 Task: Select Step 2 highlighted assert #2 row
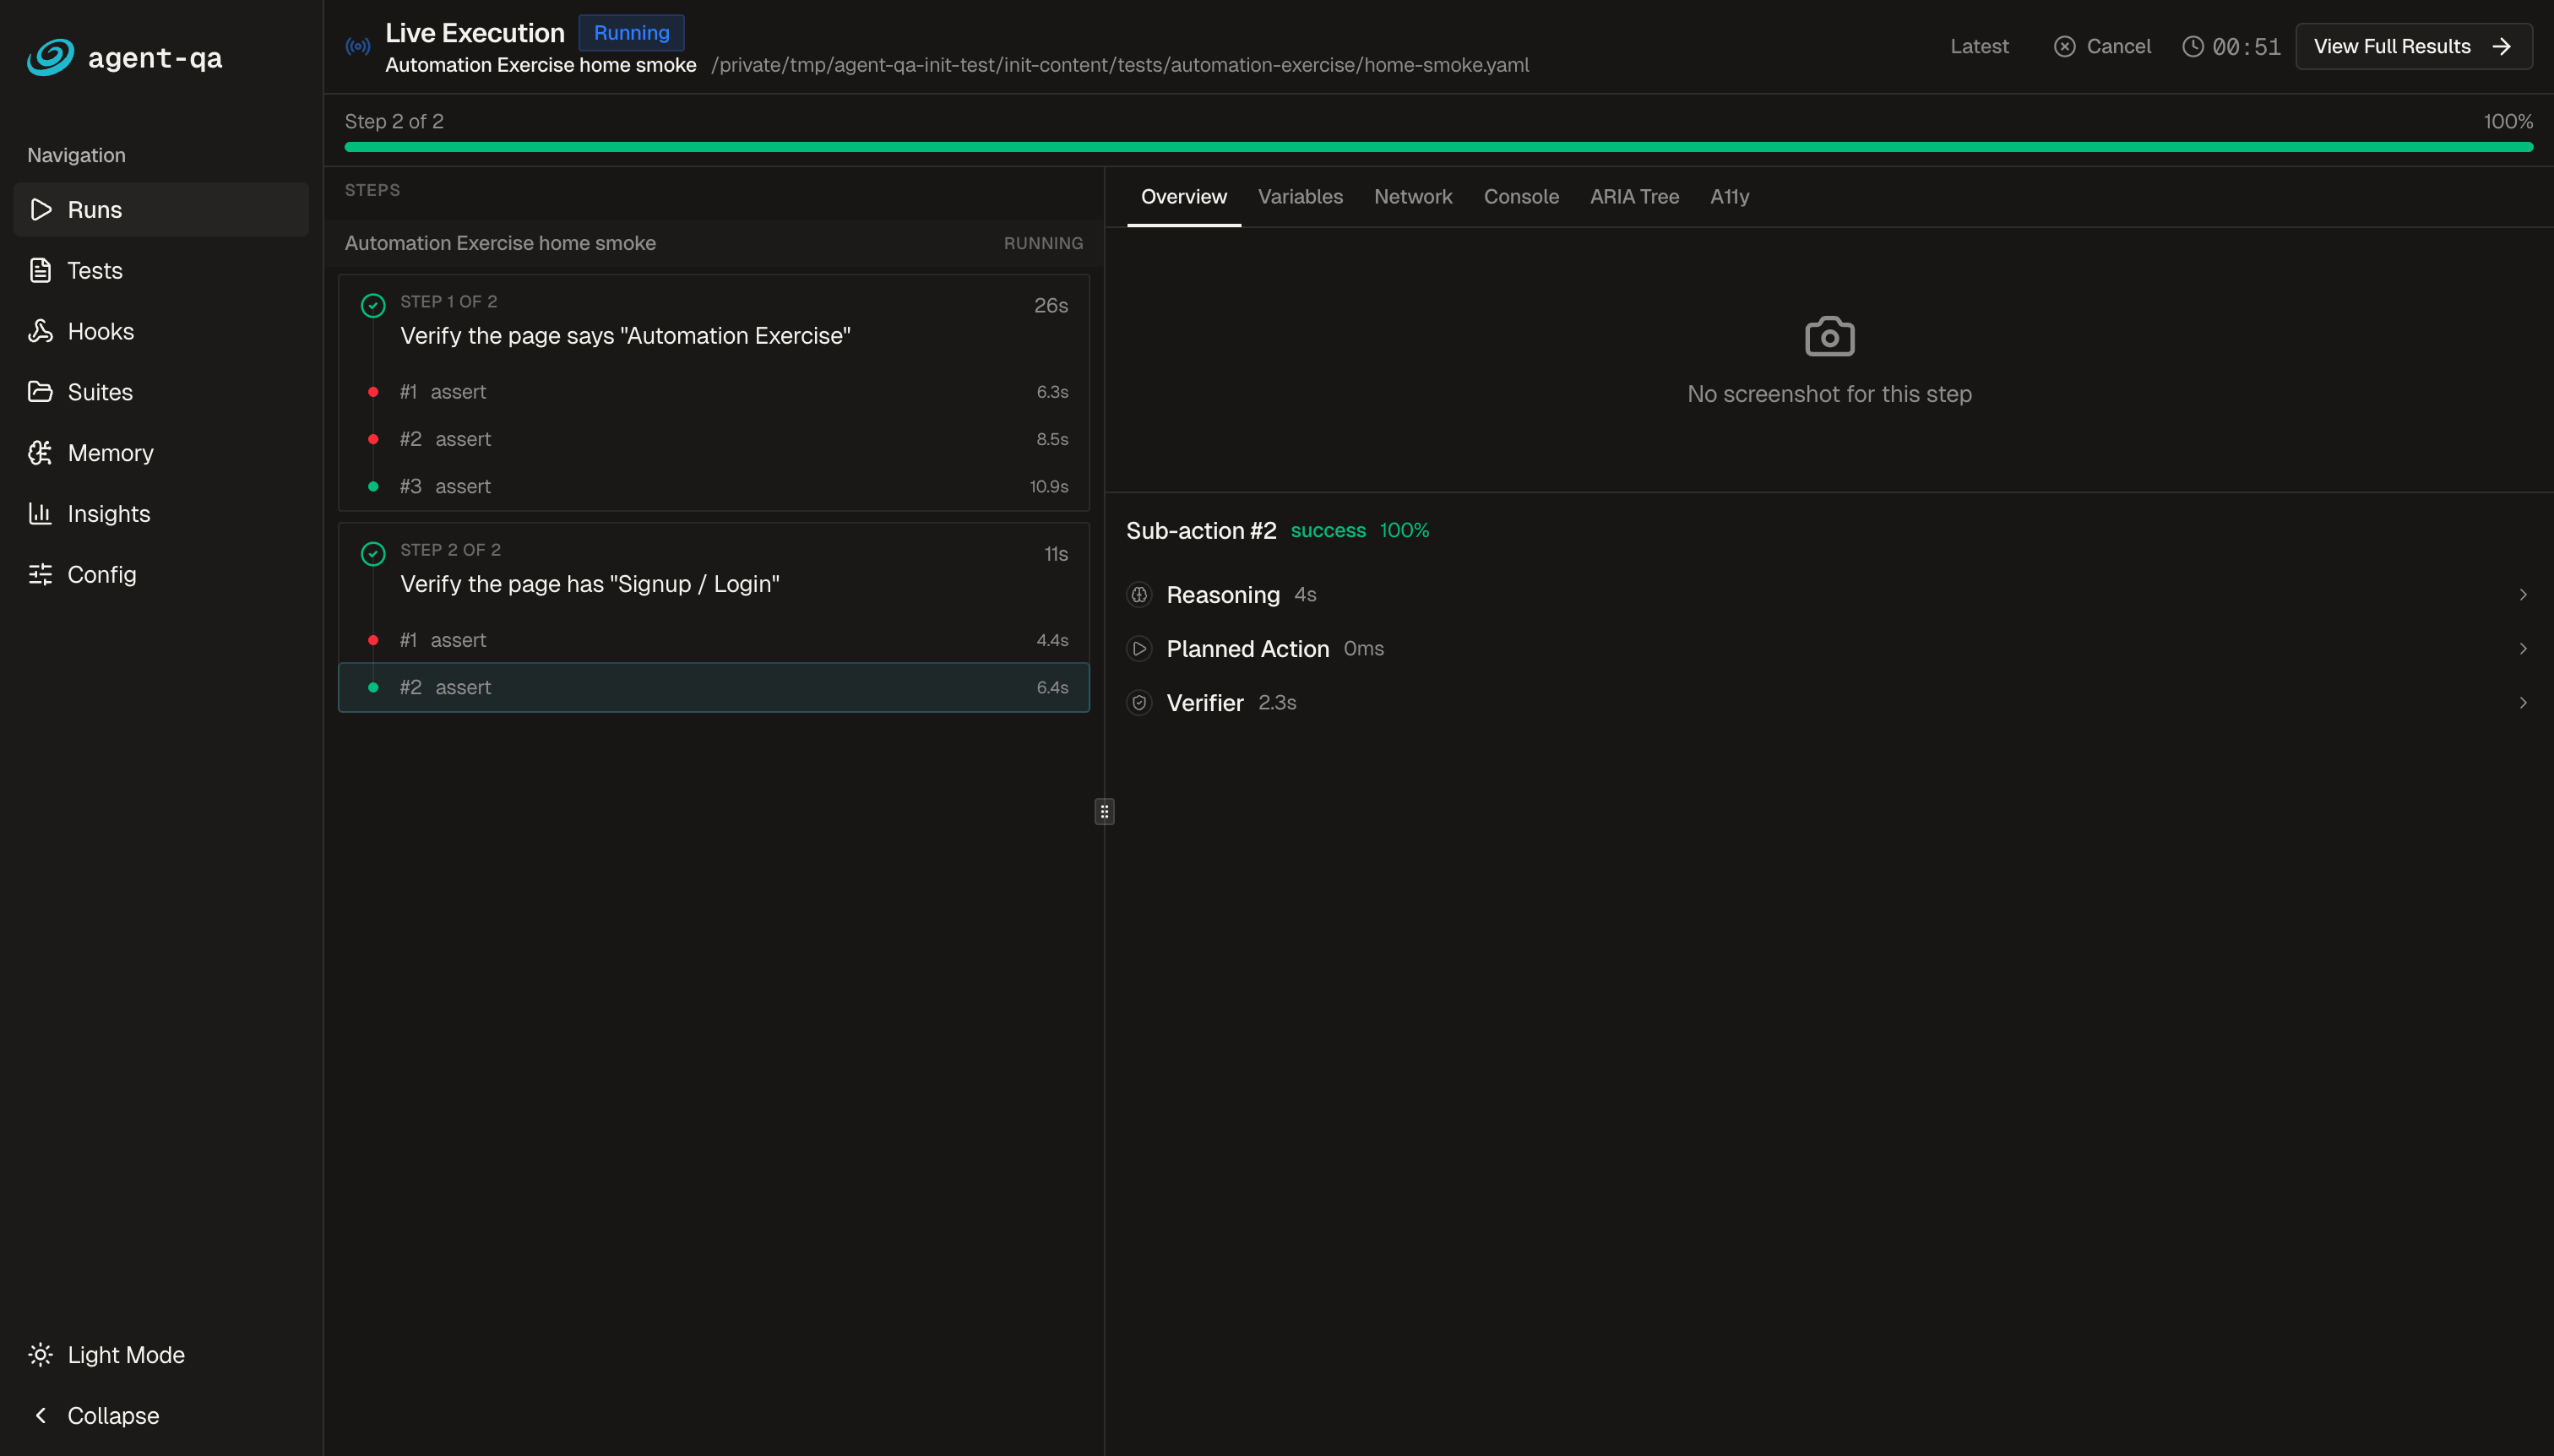tap(714, 687)
